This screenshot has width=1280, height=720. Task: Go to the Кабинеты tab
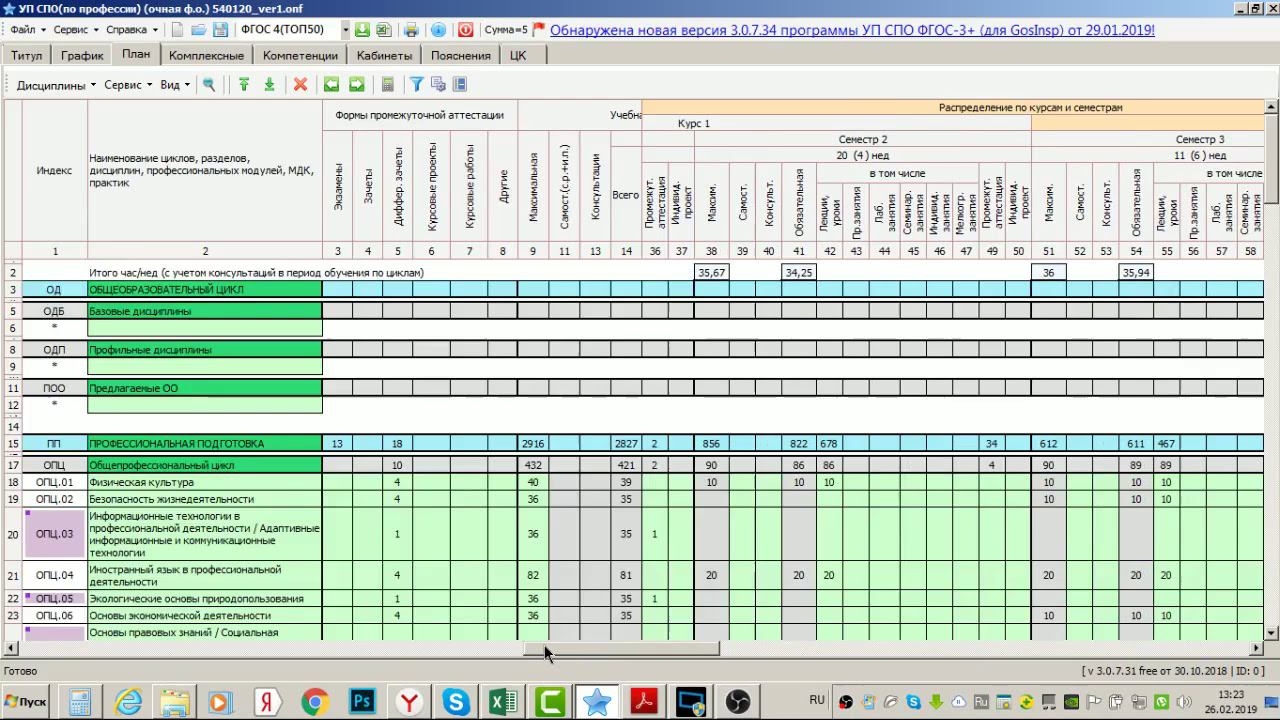tap(384, 56)
